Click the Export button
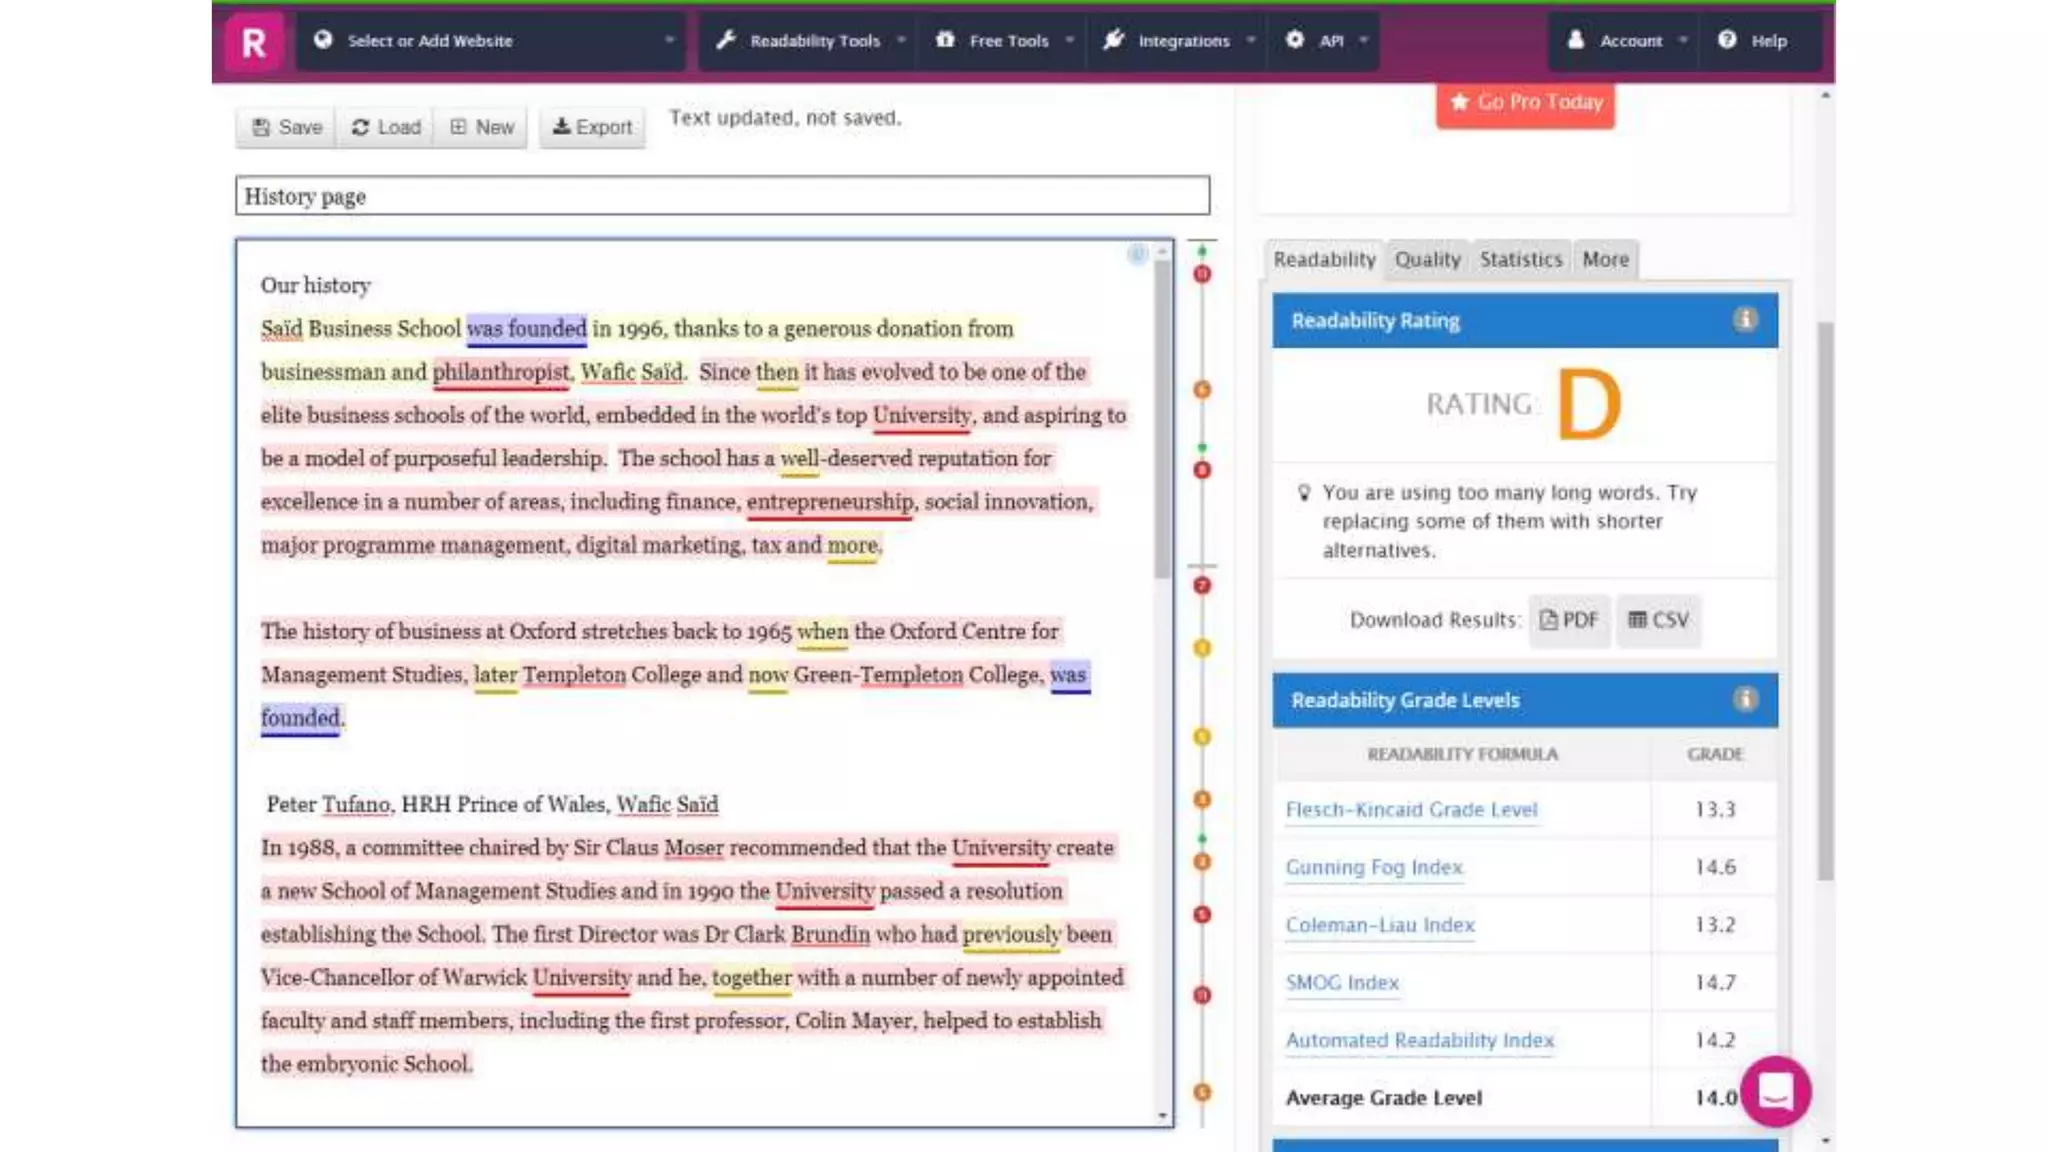The height and width of the screenshot is (1152, 2048). pyautogui.click(x=593, y=127)
